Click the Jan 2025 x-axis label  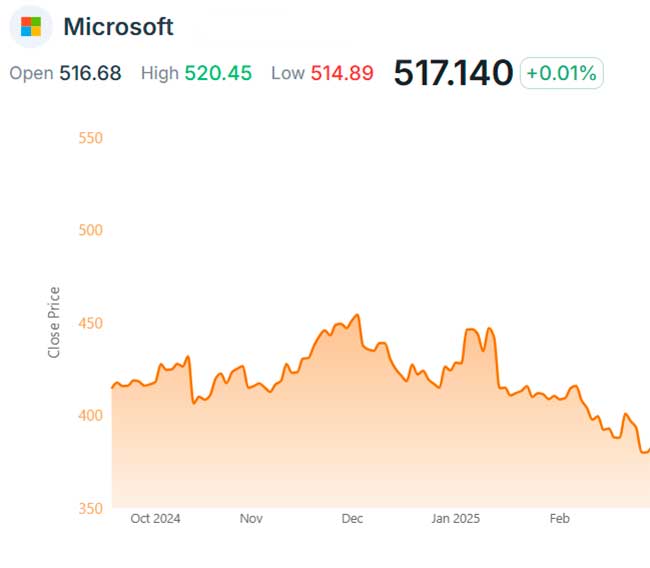tap(456, 519)
